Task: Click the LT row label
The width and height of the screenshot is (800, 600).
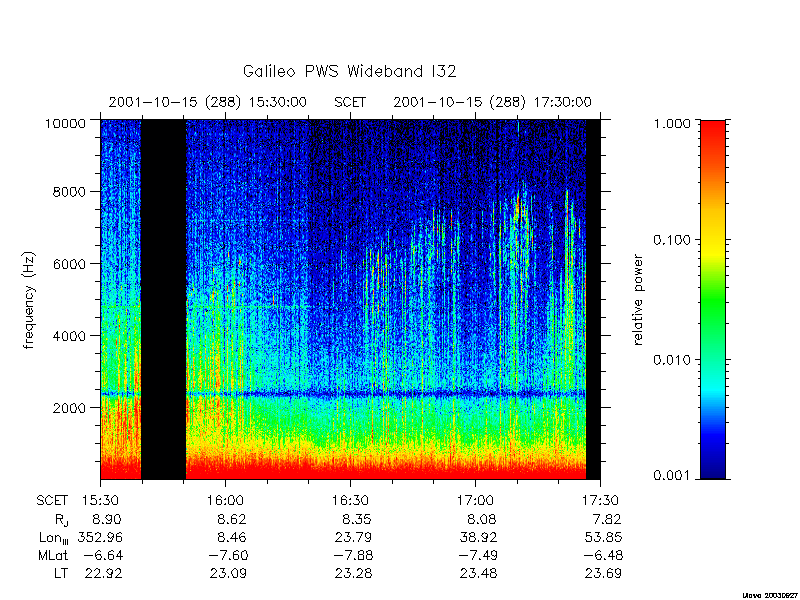Action: (x=61, y=573)
